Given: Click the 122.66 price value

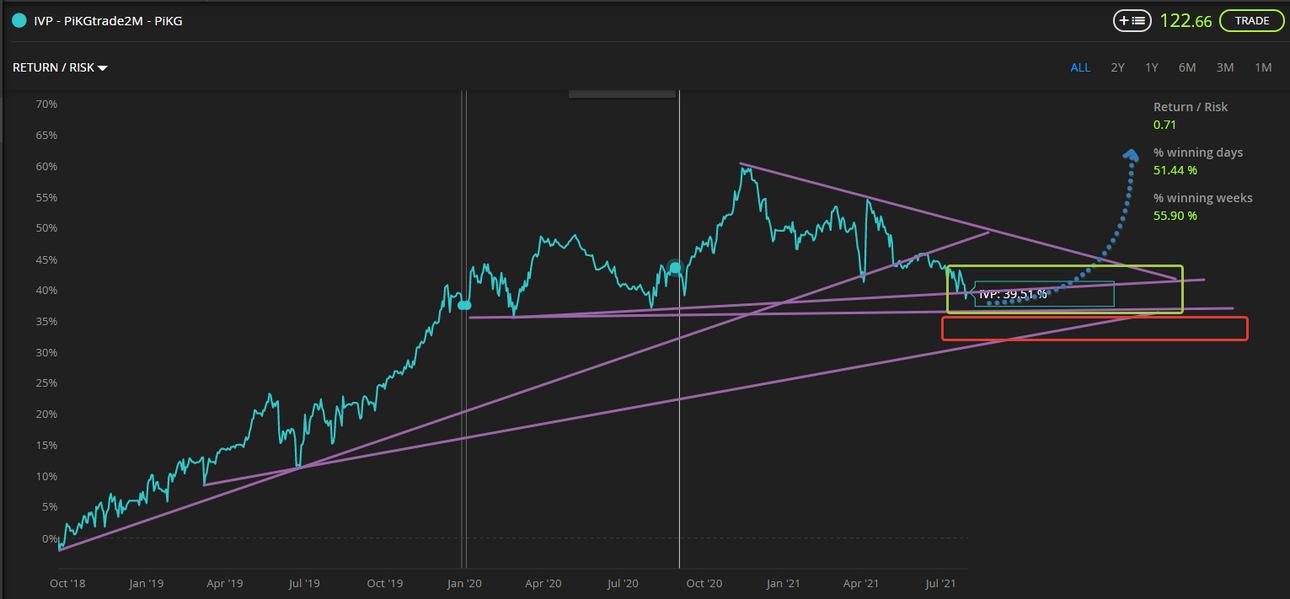Looking at the screenshot, I should pyautogui.click(x=1186, y=21).
